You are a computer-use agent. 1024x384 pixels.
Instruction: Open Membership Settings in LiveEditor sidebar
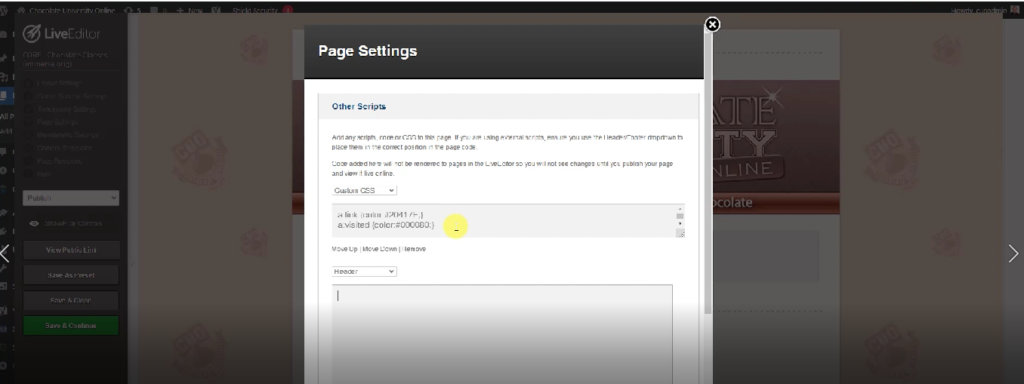[67, 135]
